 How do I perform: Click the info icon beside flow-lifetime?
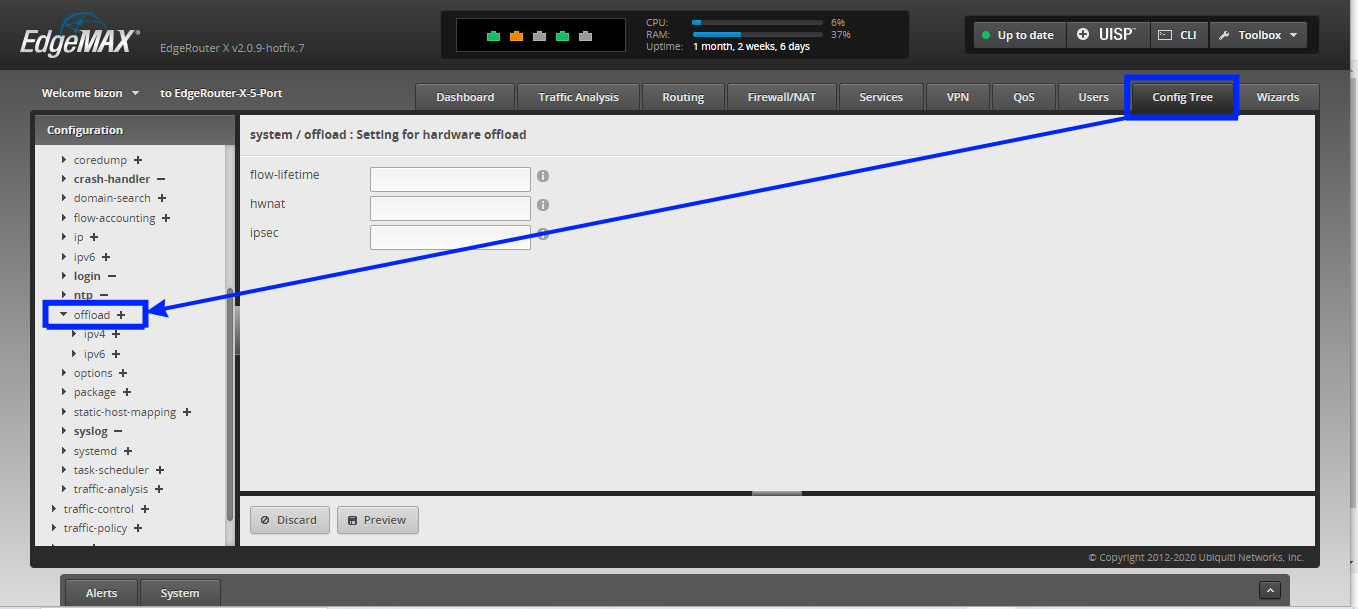[542, 175]
